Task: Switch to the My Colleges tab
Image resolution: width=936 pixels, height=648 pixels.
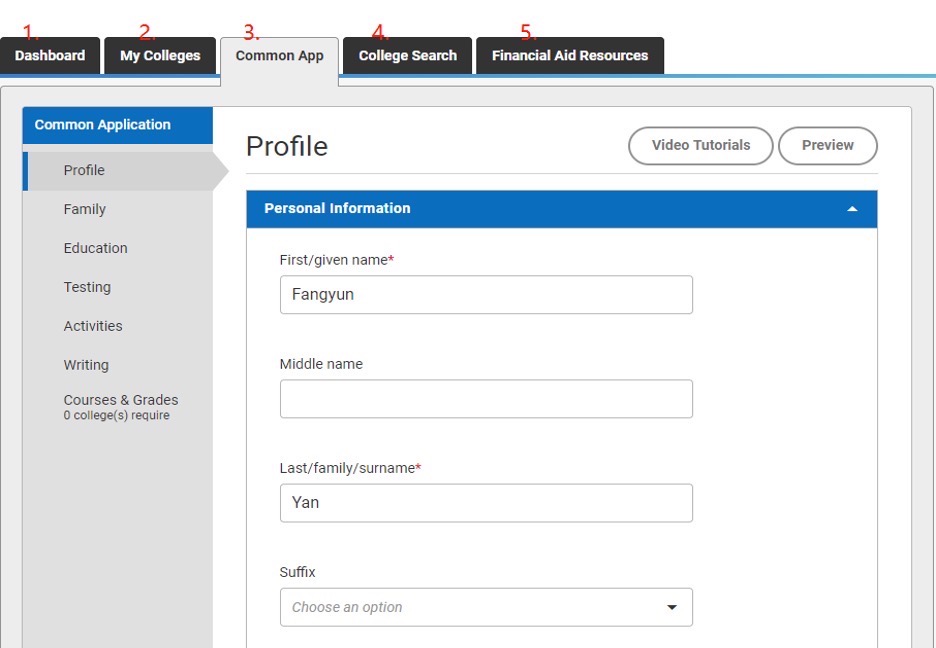Action: [x=160, y=56]
